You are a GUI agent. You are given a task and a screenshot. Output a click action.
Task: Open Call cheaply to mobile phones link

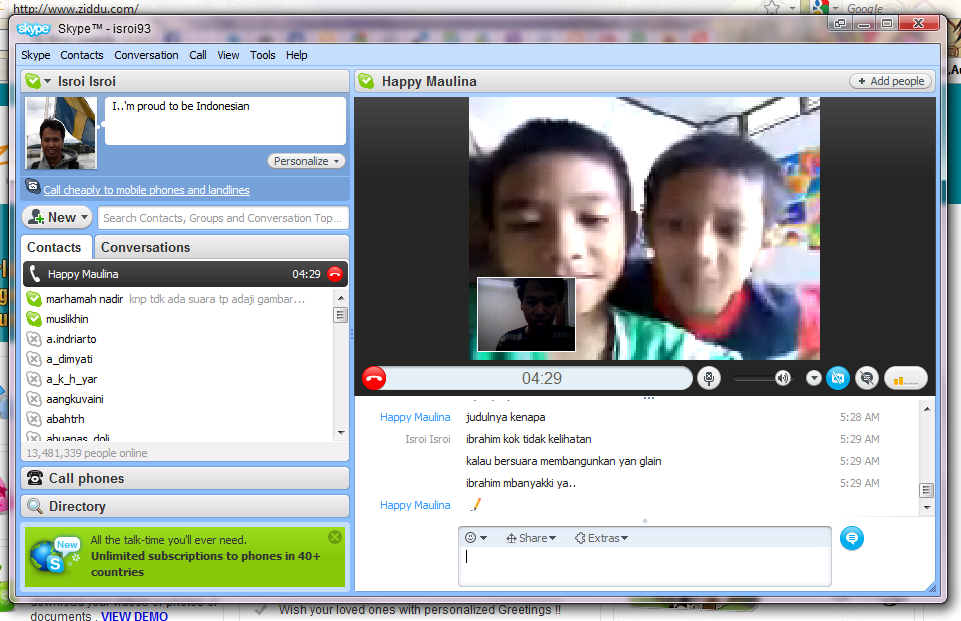146,190
